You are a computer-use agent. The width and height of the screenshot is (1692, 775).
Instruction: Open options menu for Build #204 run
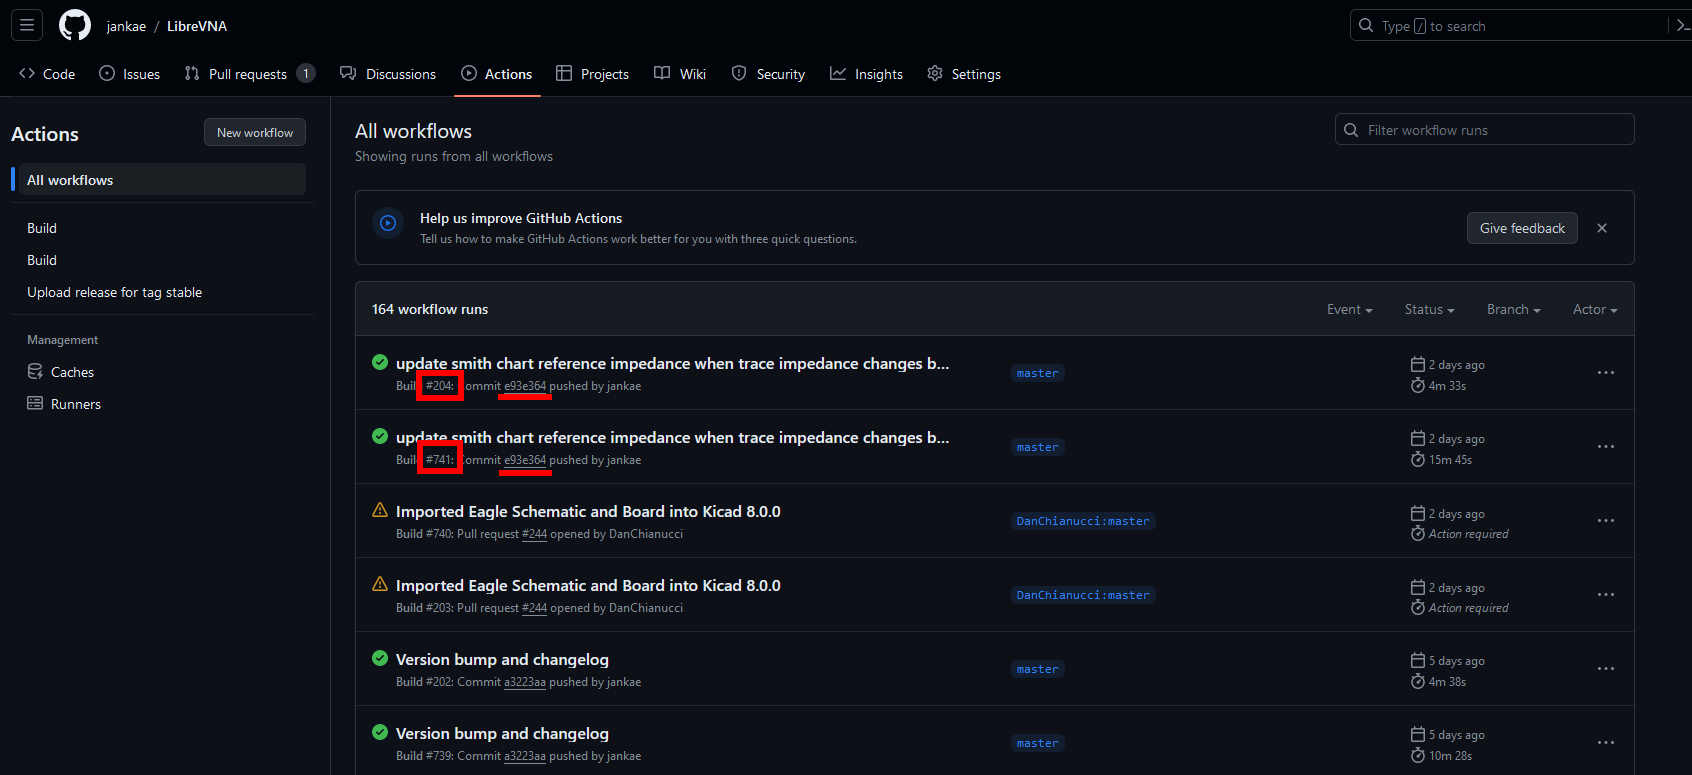(1605, 373)
